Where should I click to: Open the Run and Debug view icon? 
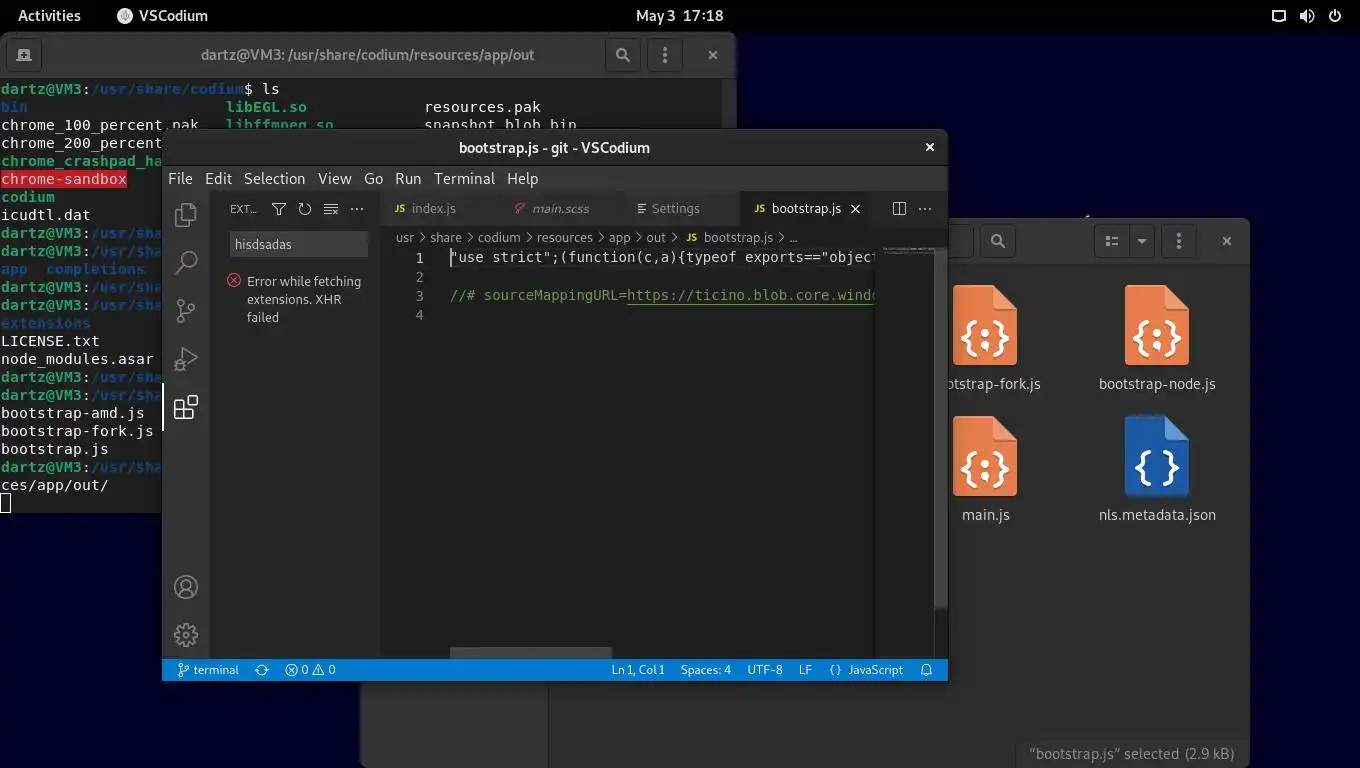186,358
